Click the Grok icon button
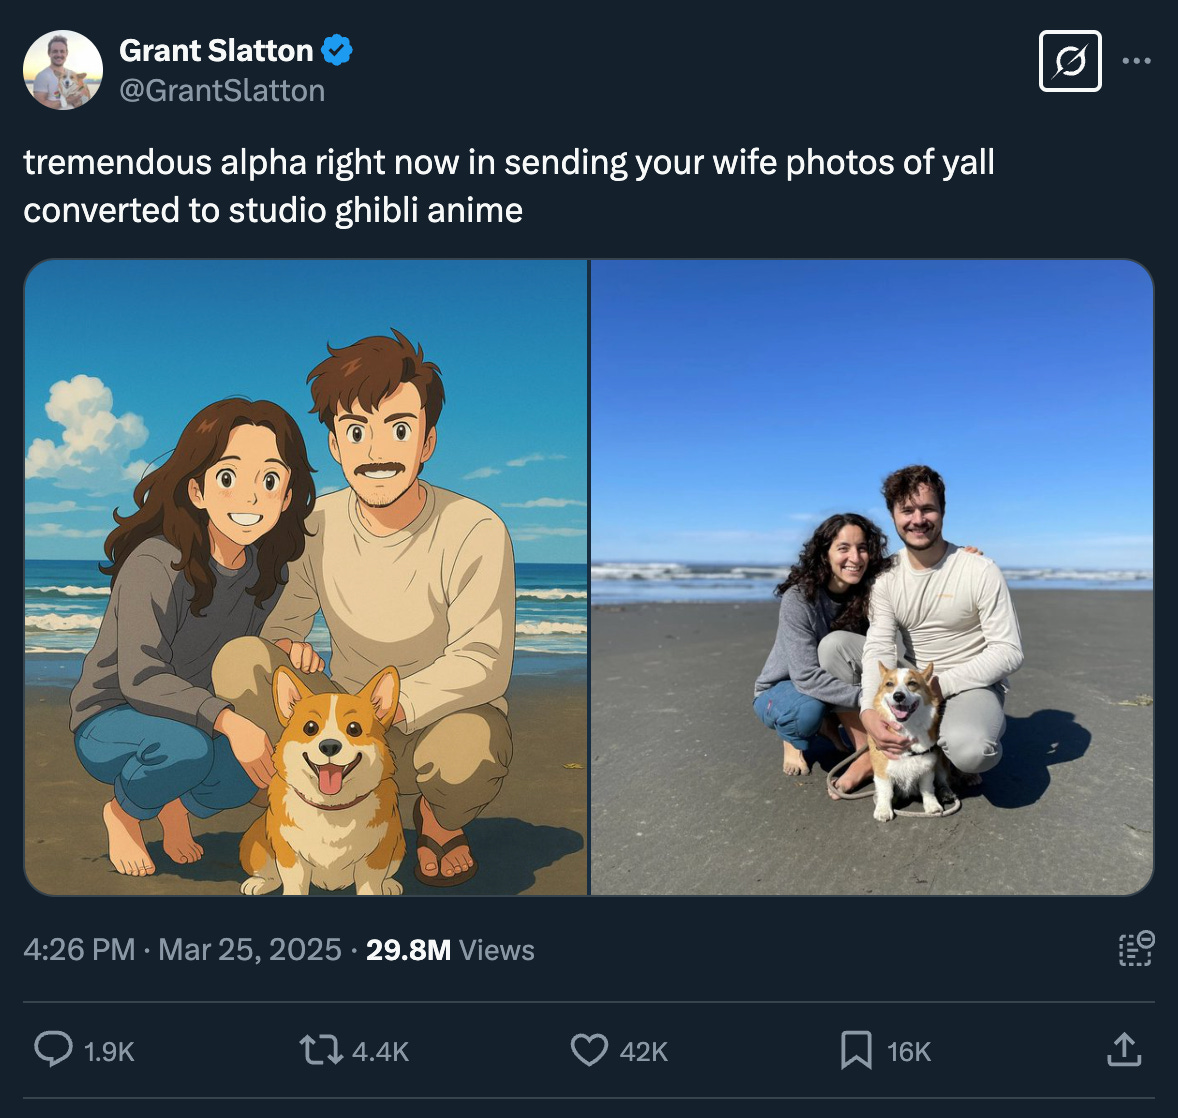Image resolution: width=1178 pixels, height=1118 pixels. (x=1070, y=61)
